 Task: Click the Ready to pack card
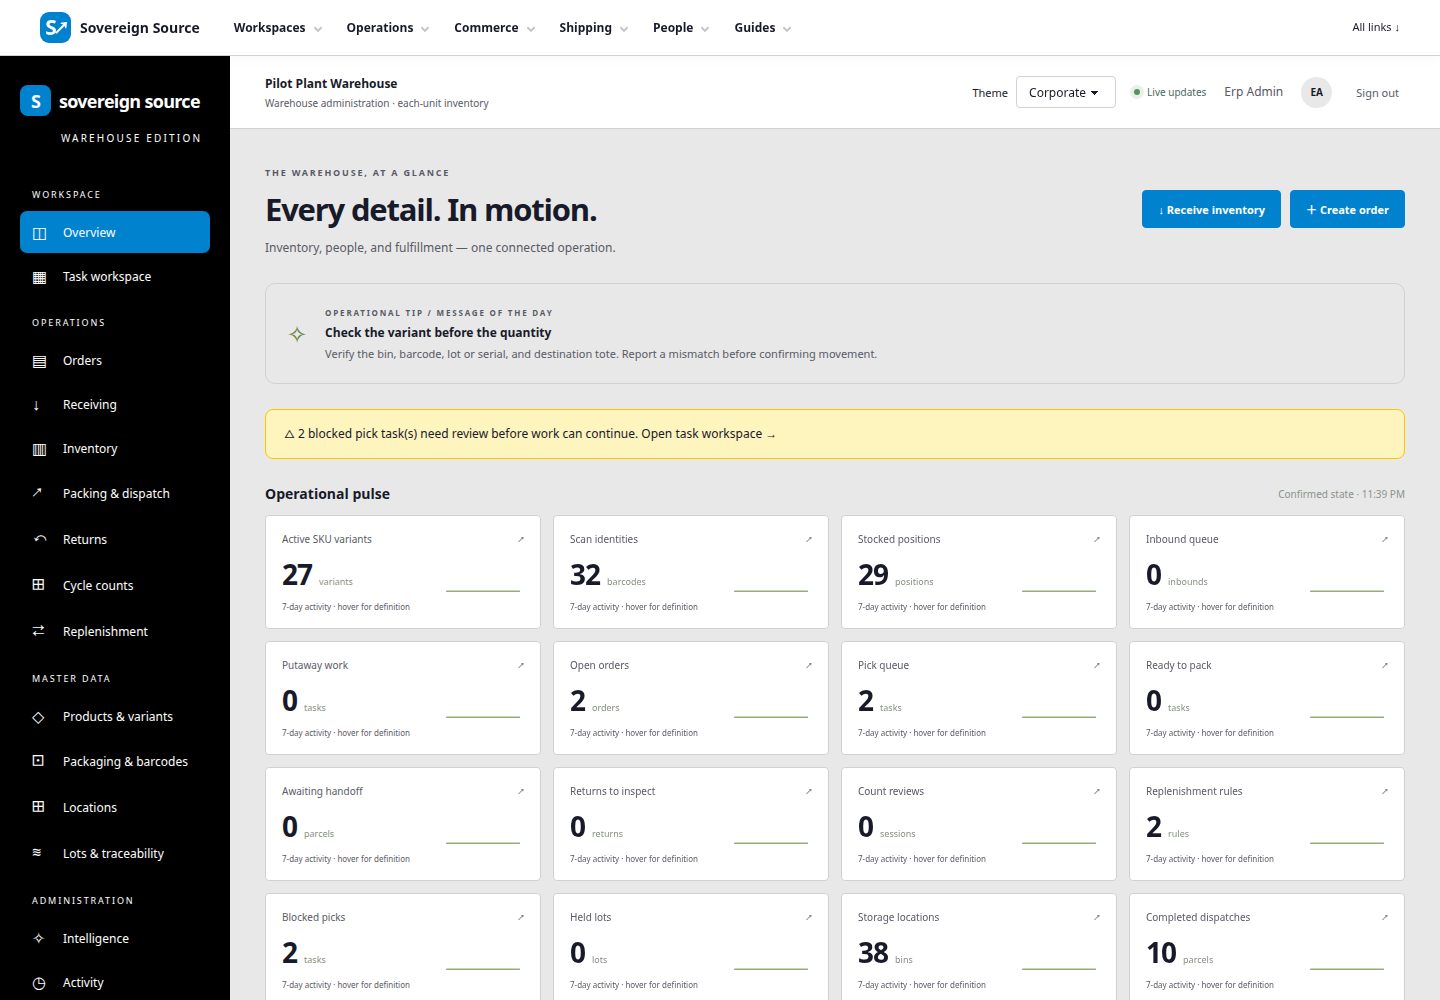1267,698
